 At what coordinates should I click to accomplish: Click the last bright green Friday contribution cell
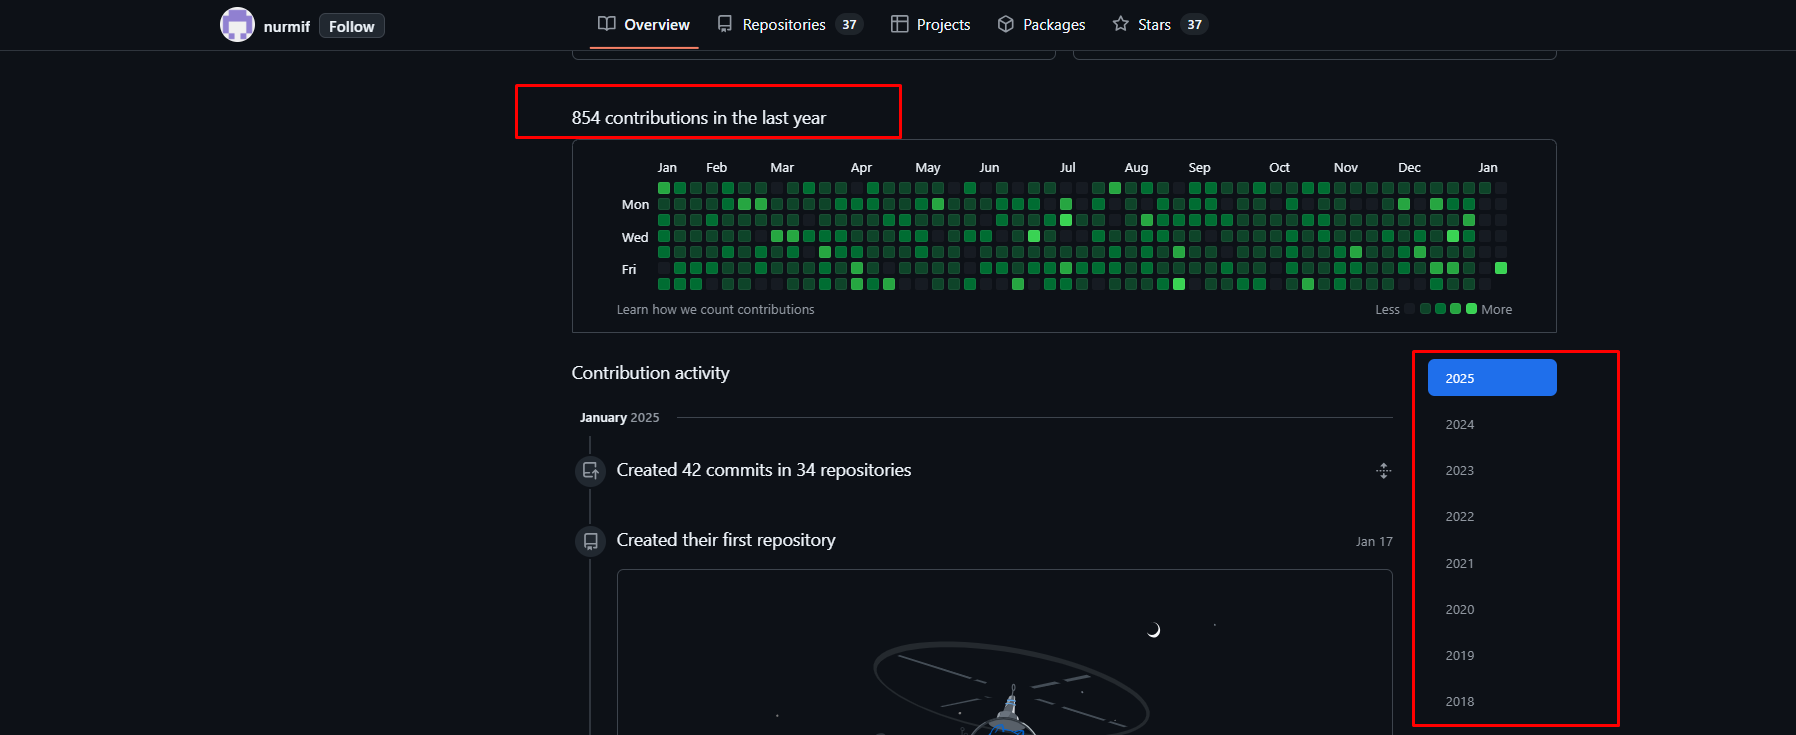1501,268
